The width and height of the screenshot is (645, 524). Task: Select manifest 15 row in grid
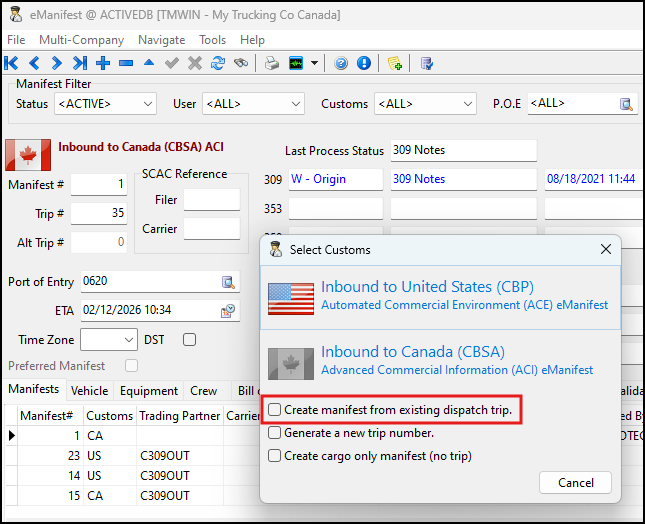click(x=134, y=495)
